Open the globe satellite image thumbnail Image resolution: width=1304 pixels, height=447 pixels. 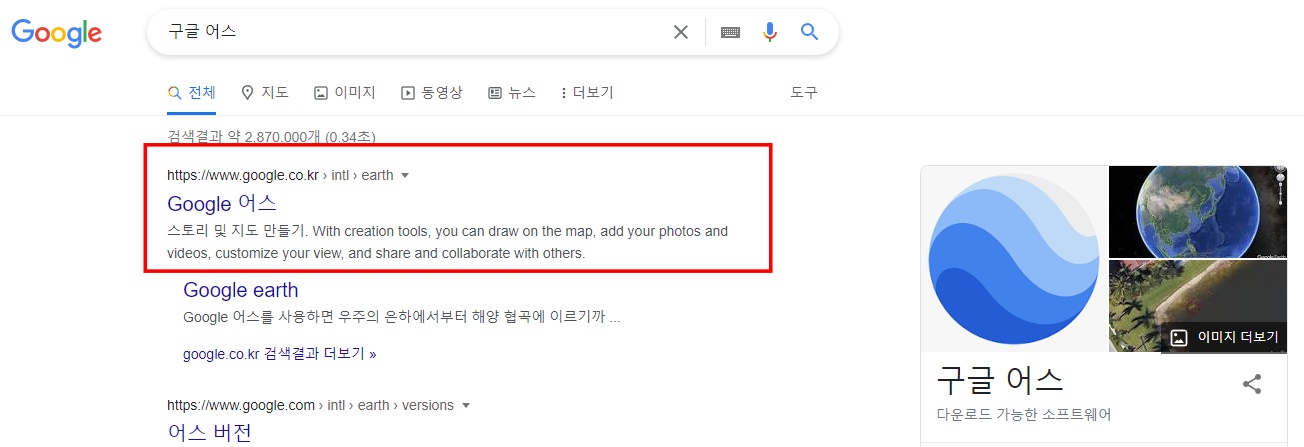click(x=1198, y=211)
